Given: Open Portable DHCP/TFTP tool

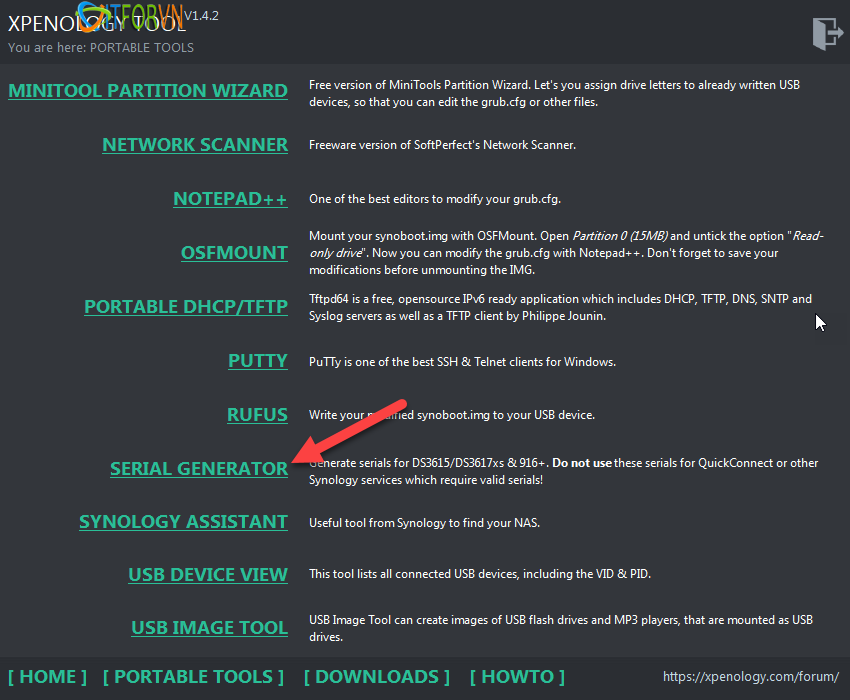Looking at the screenshot, I should click(x=186, y=307).
